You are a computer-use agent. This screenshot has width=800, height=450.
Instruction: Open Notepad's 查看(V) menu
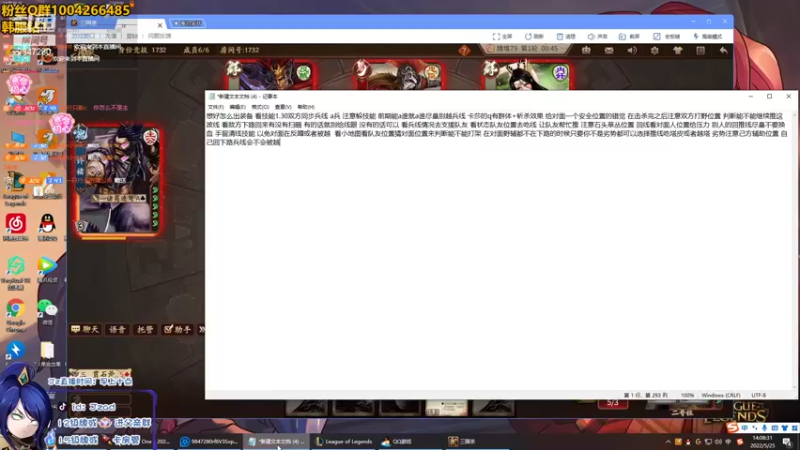[283, 107]
